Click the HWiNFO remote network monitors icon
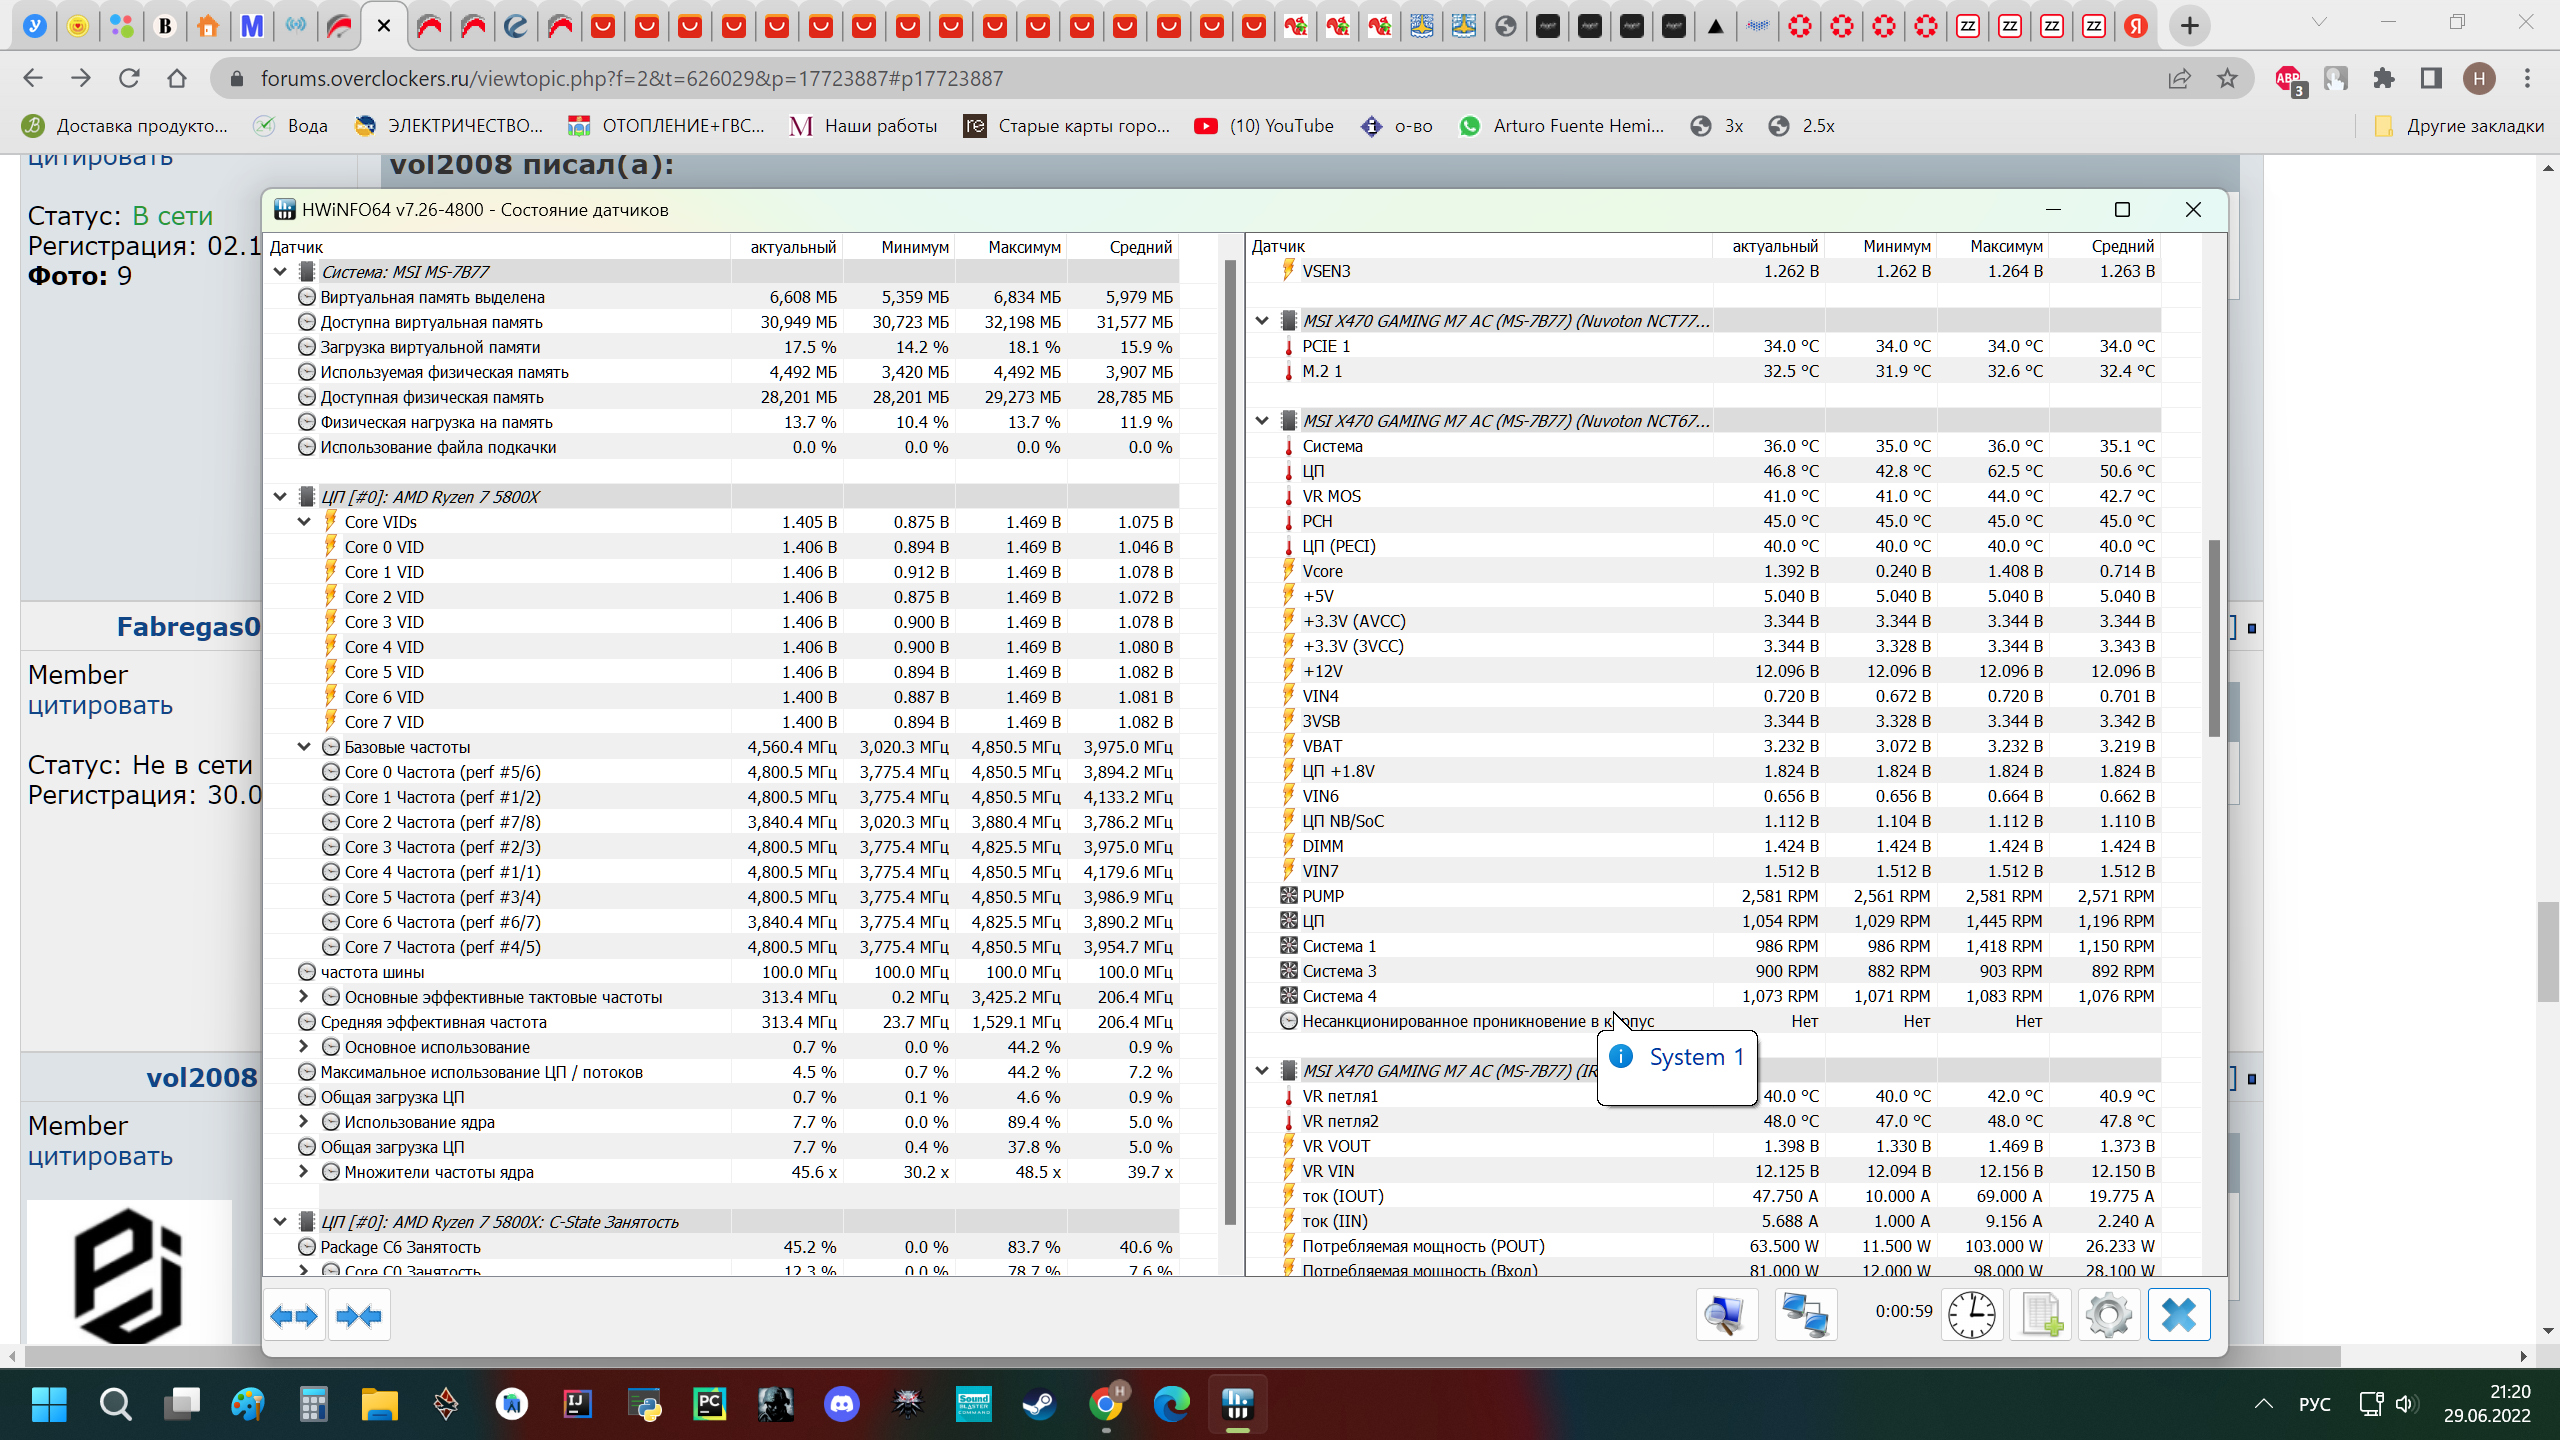The image size is (2560, 1440). (1805, 1314)
